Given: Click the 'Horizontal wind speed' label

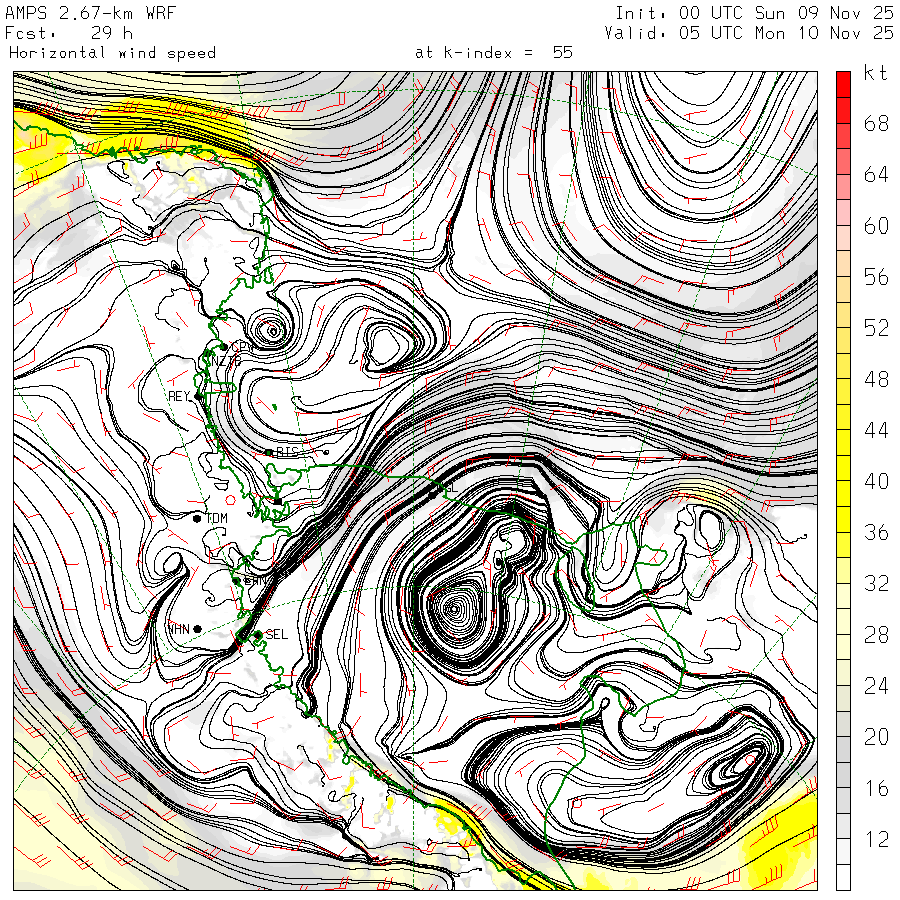Looking at the screenshot, I should tap(112, 52).
